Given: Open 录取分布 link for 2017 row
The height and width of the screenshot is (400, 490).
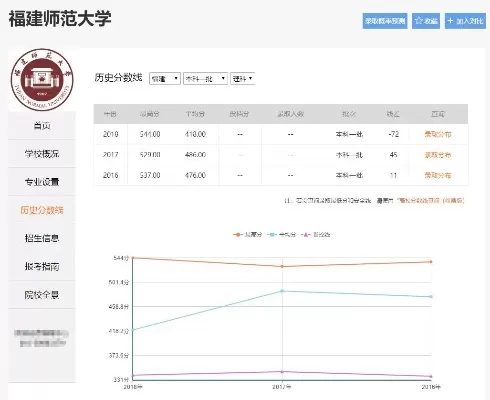Looking at the screenshot, I should coord(438,155).
